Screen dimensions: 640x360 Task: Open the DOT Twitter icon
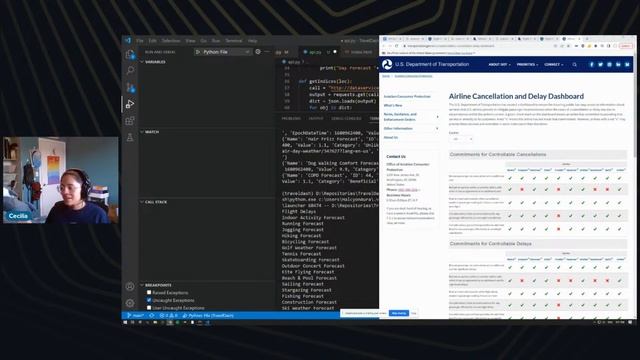(x=600, y=64)
